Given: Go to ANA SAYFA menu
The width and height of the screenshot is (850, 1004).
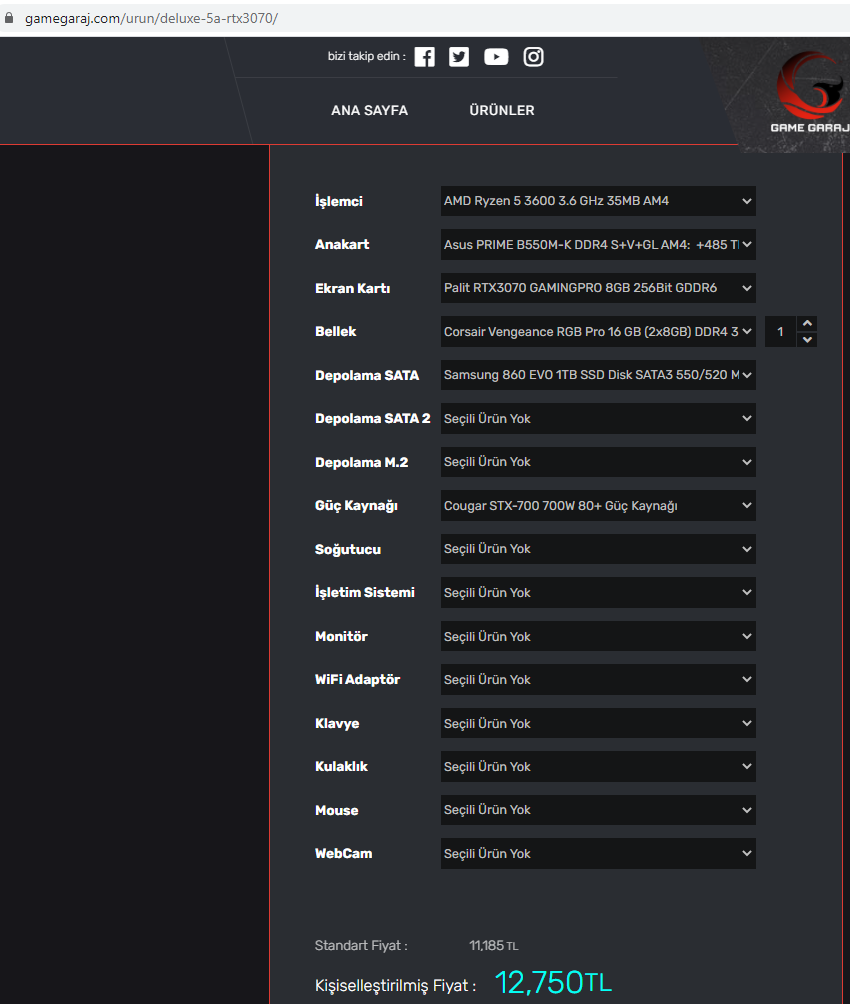Looking at the screenshot, I should click(370, 110).
